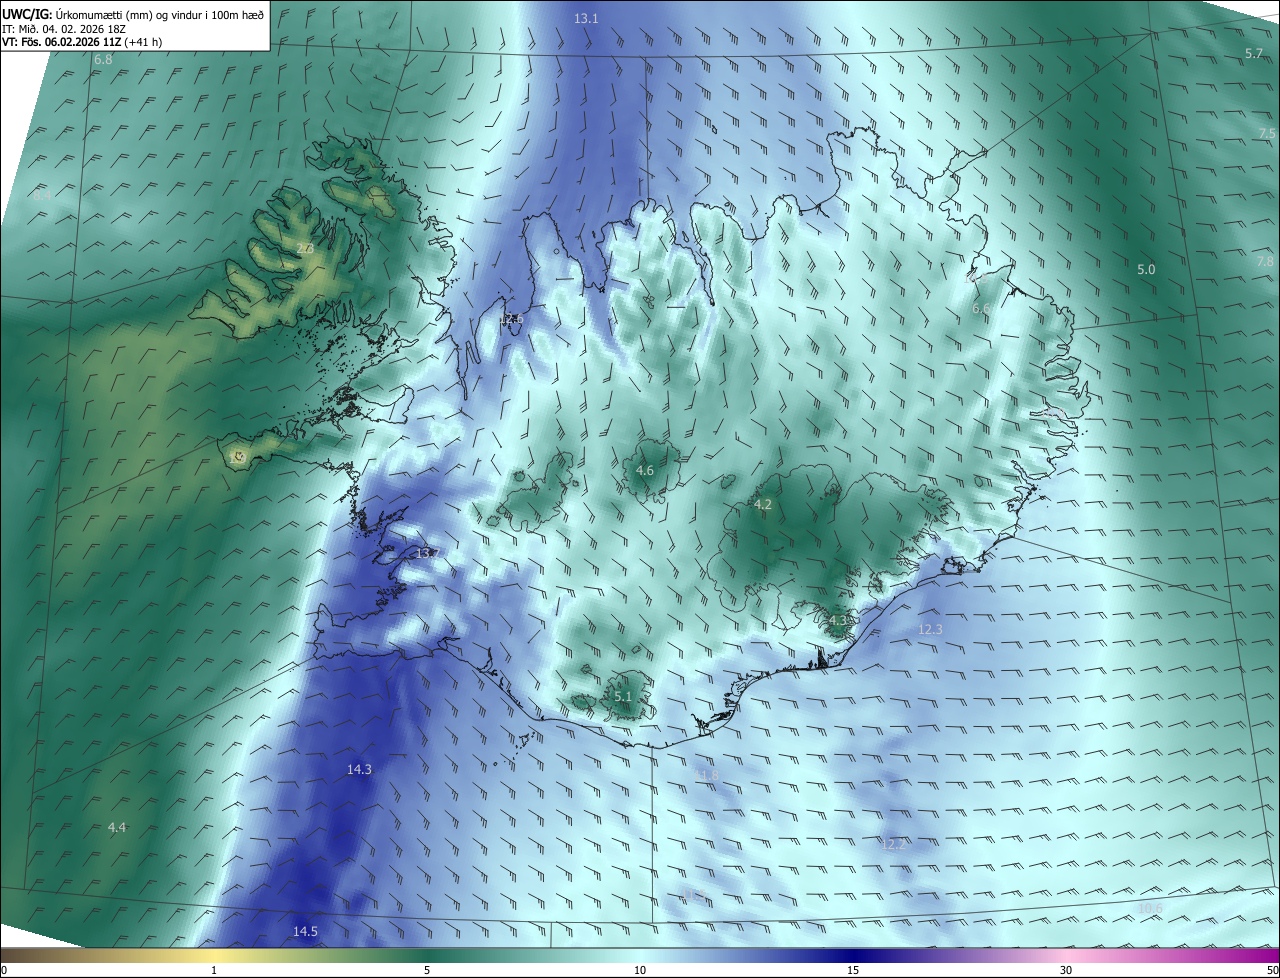Click the 11.8 value south of Iceland
Screen dimensions: 1280x978
click(706, 776)
